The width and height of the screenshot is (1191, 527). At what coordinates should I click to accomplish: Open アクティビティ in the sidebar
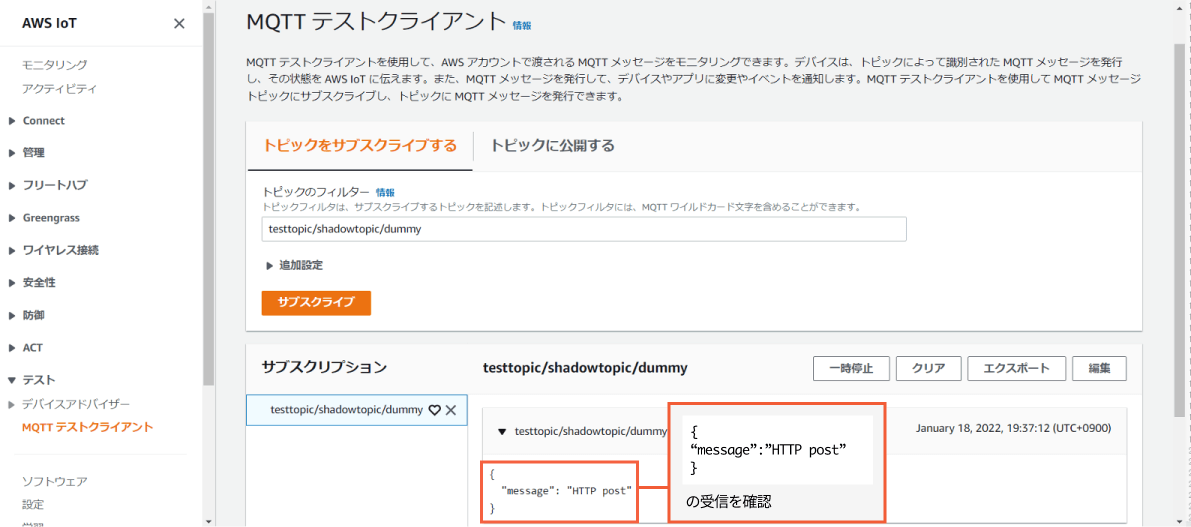[x=60, y=89]
